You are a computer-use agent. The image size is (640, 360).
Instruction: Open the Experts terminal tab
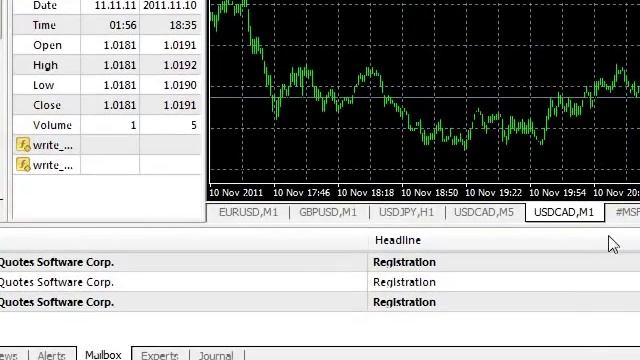[x=160, y=355]
